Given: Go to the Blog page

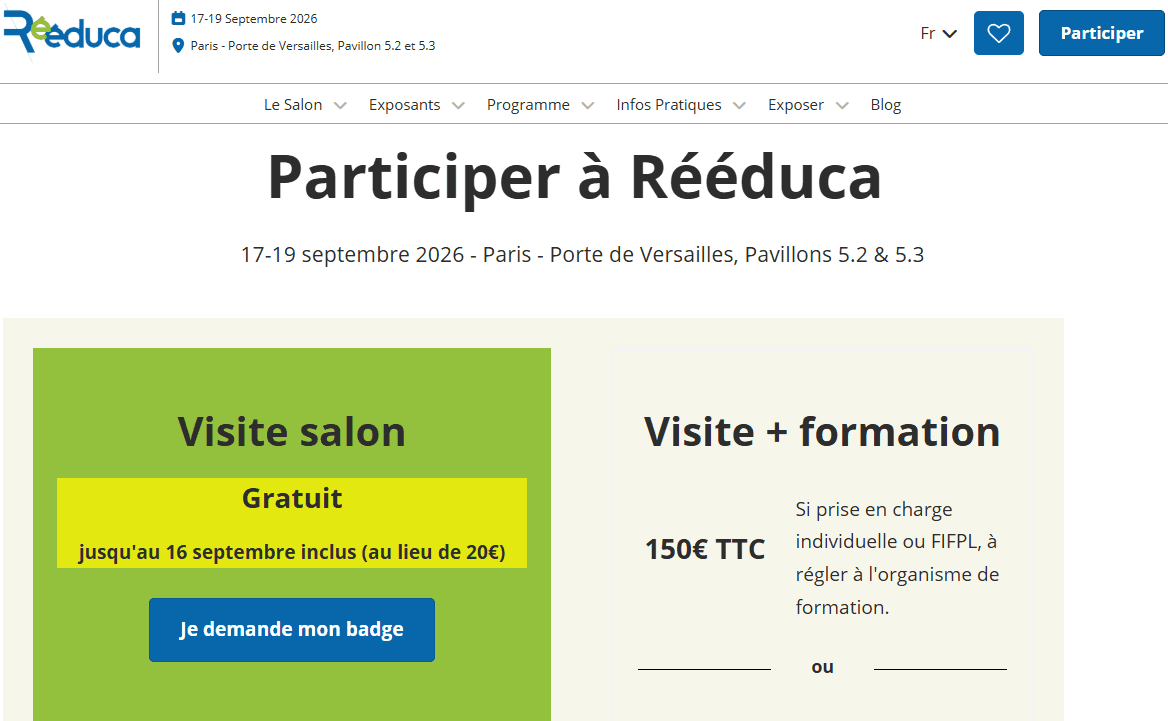Looking at the screenshot, I should [x=886, y=104].
